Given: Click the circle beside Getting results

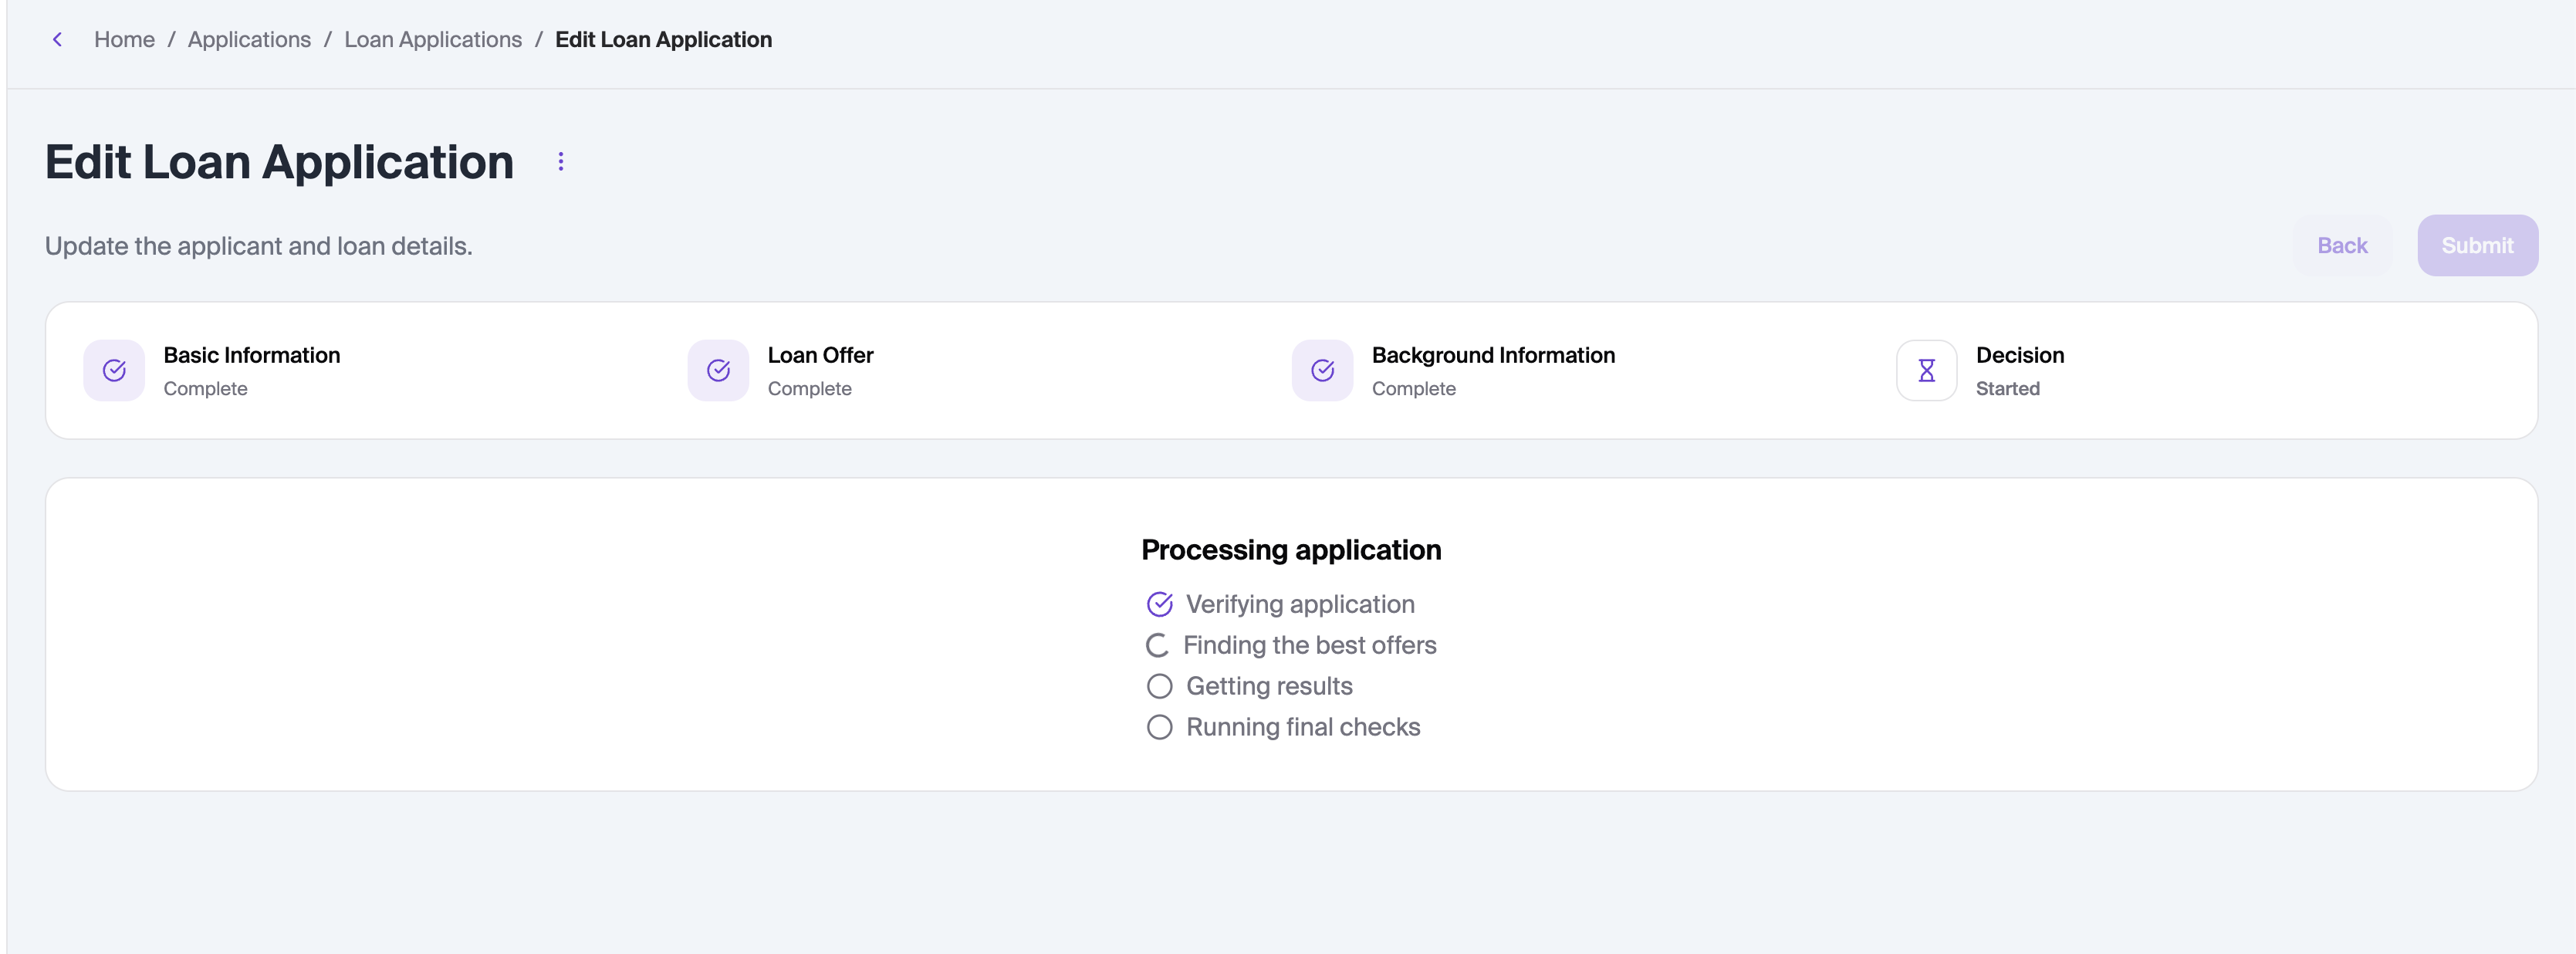Looking at the screenshot, I should point(1159,686).
